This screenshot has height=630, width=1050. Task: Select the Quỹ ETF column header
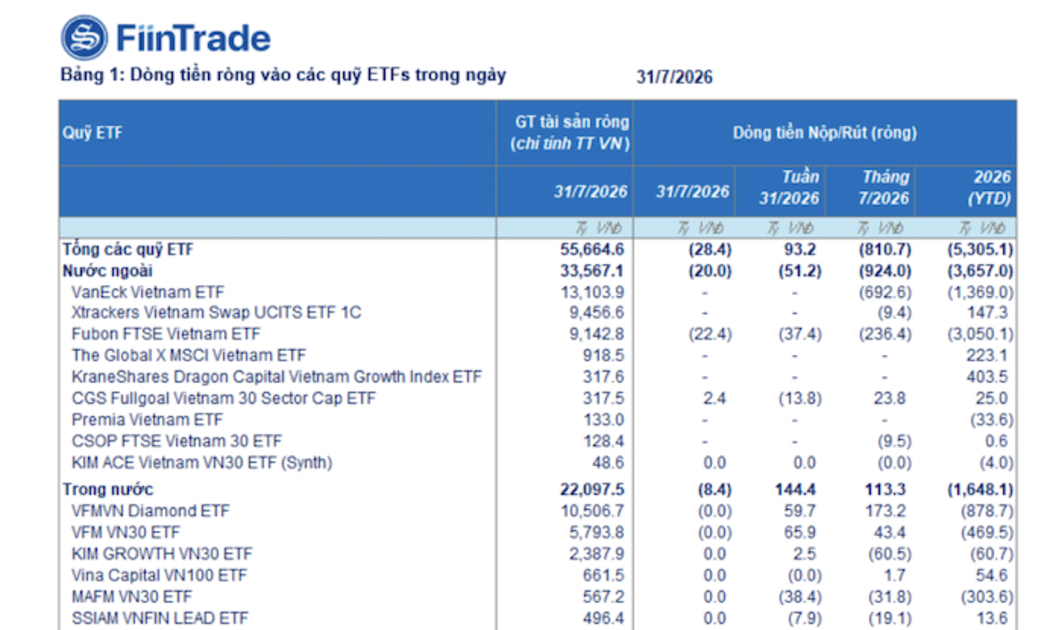click(x=277, y=133)
